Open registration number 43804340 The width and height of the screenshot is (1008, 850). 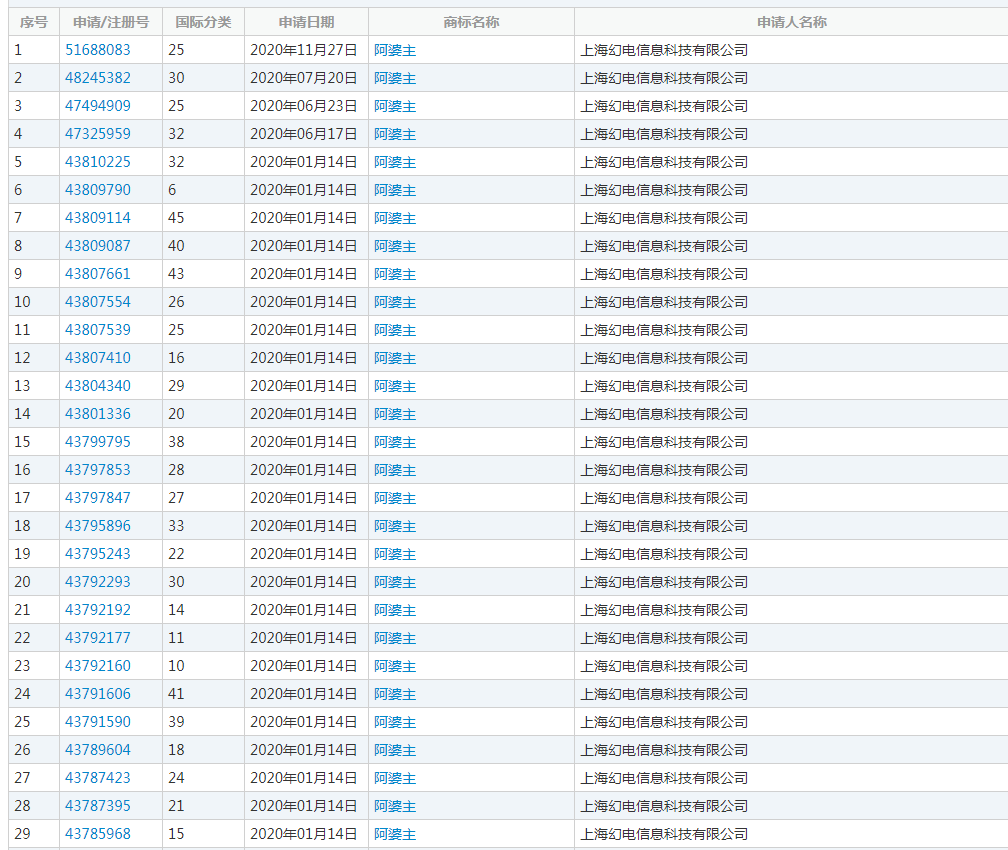point(98,386)
